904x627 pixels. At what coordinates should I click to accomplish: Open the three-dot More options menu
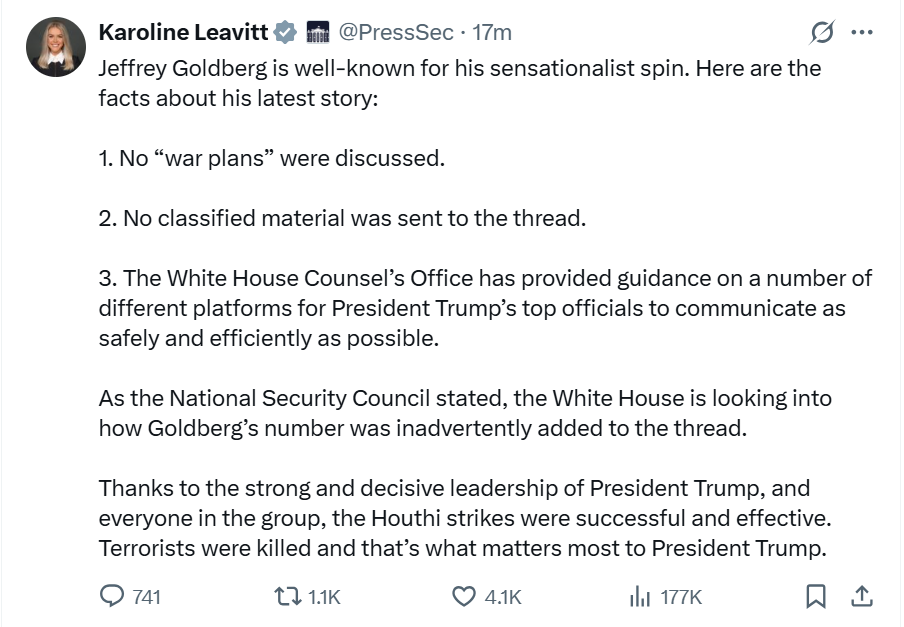coord(861,32)
